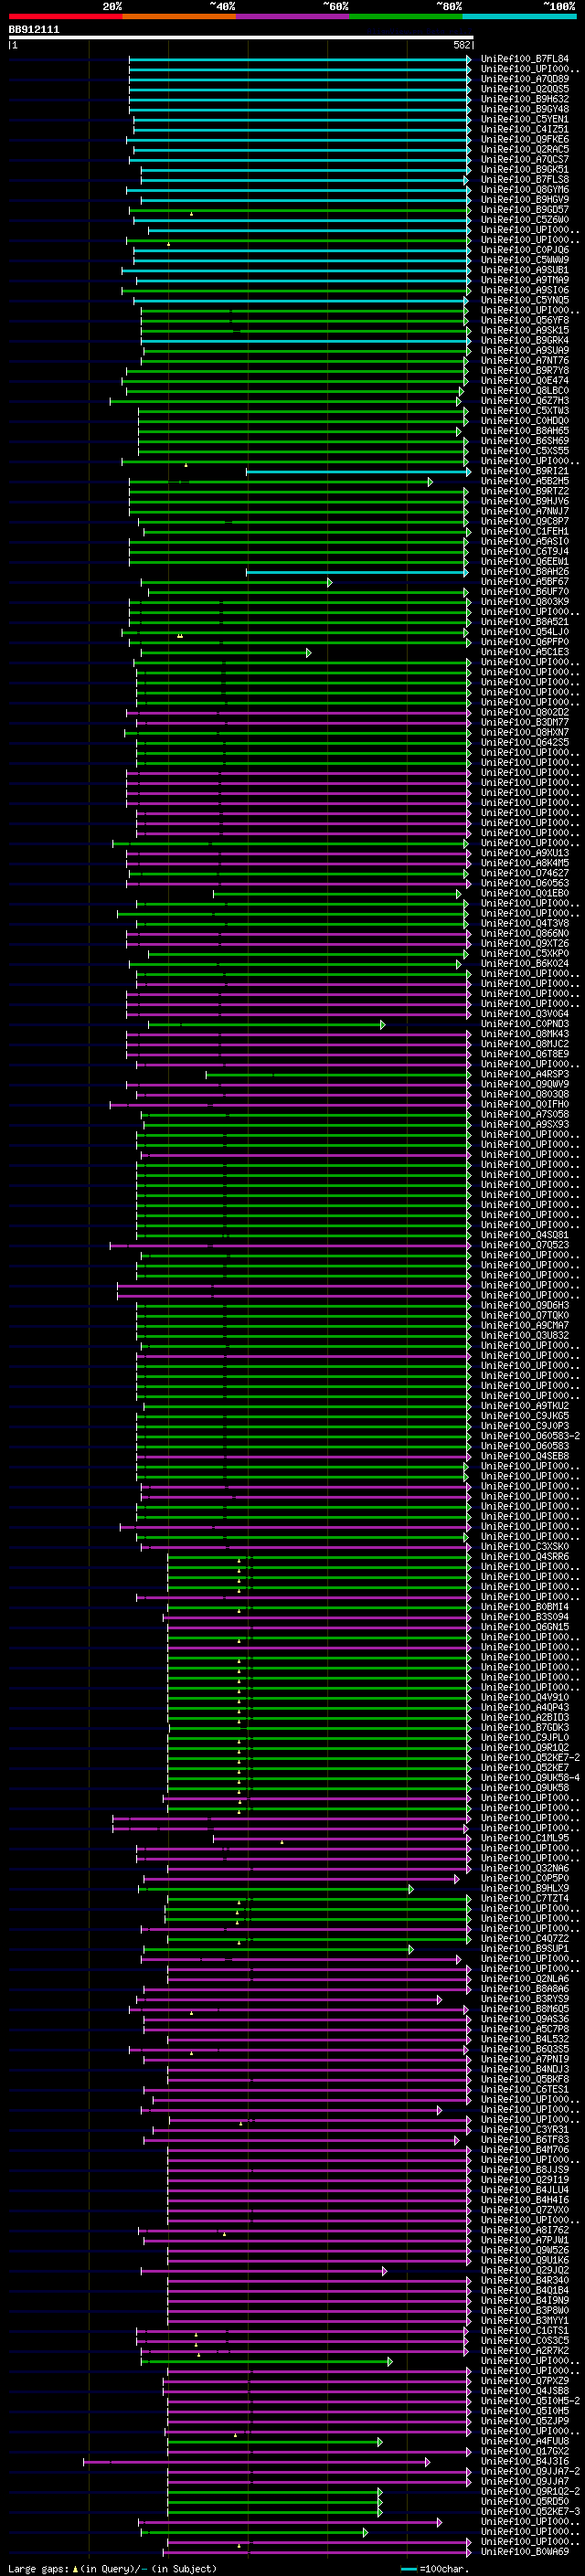
Task: Select hit label UniRef100_C1FEH1
Action: 524,531
